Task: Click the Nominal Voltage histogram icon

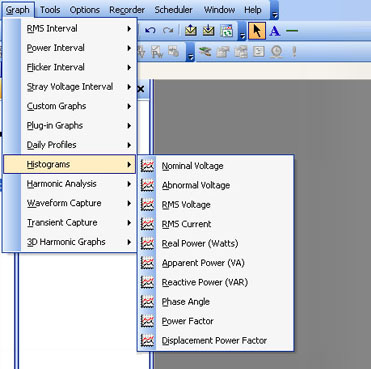Action: (147, 166)
